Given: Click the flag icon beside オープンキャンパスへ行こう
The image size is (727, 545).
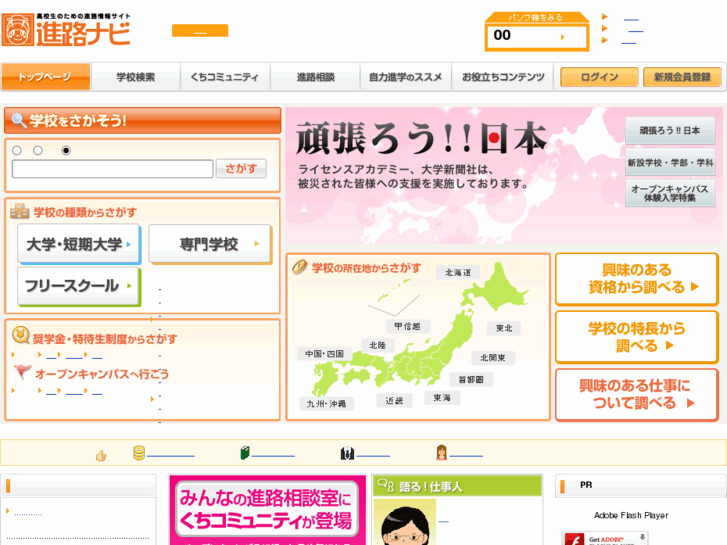Looking at the screenshot, I should coord(22,371).
